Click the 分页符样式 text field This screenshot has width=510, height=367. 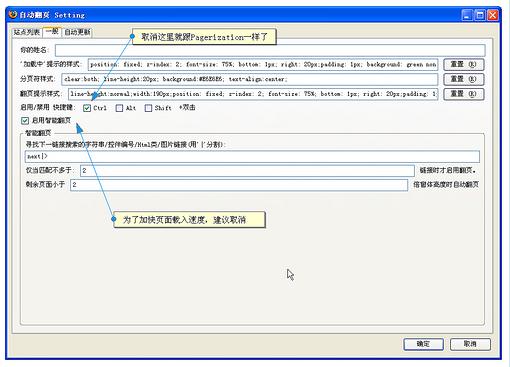tap(250, 79)
